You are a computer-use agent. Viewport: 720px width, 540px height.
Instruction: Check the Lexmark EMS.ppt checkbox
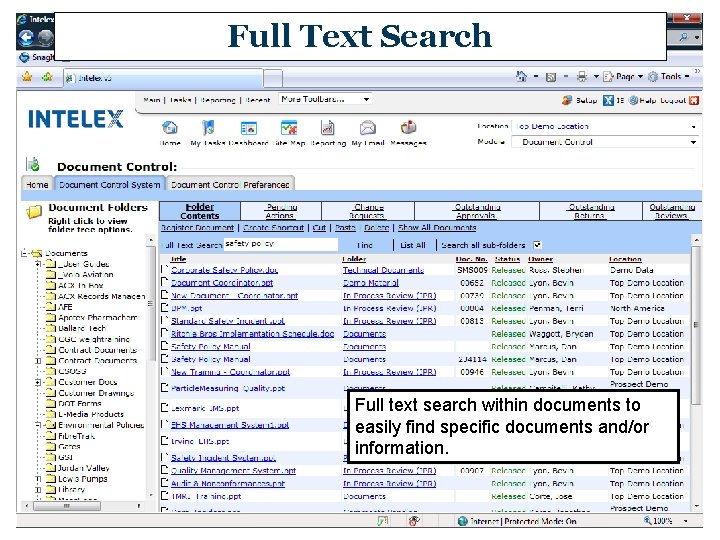pyautogui.click(x=164, y=408)
